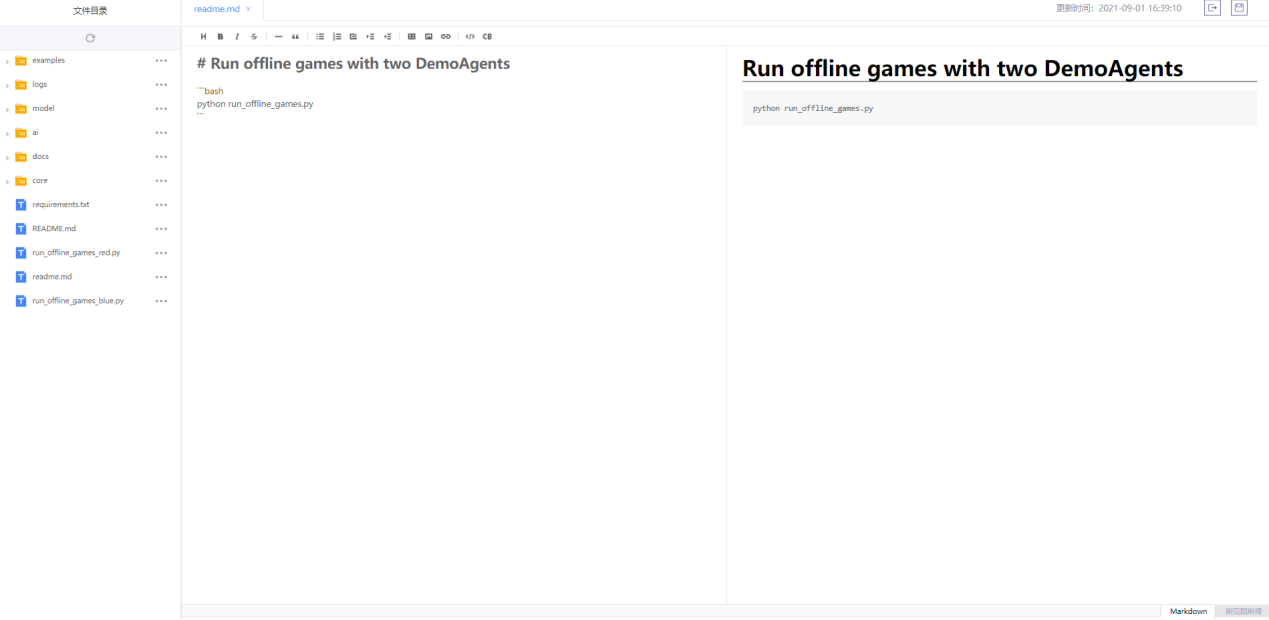Screen dimensions: 1269x620
Task: Insert a hyperlink via link icon
Action: 446,36
